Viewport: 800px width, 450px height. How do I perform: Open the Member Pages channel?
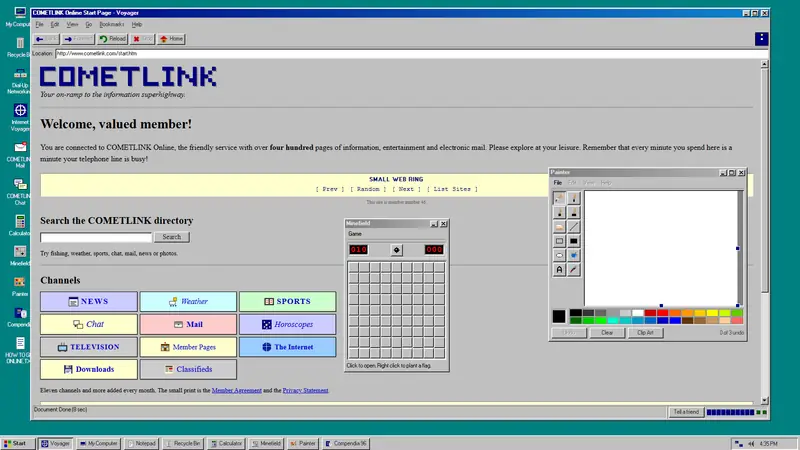(x=188, y=347)
